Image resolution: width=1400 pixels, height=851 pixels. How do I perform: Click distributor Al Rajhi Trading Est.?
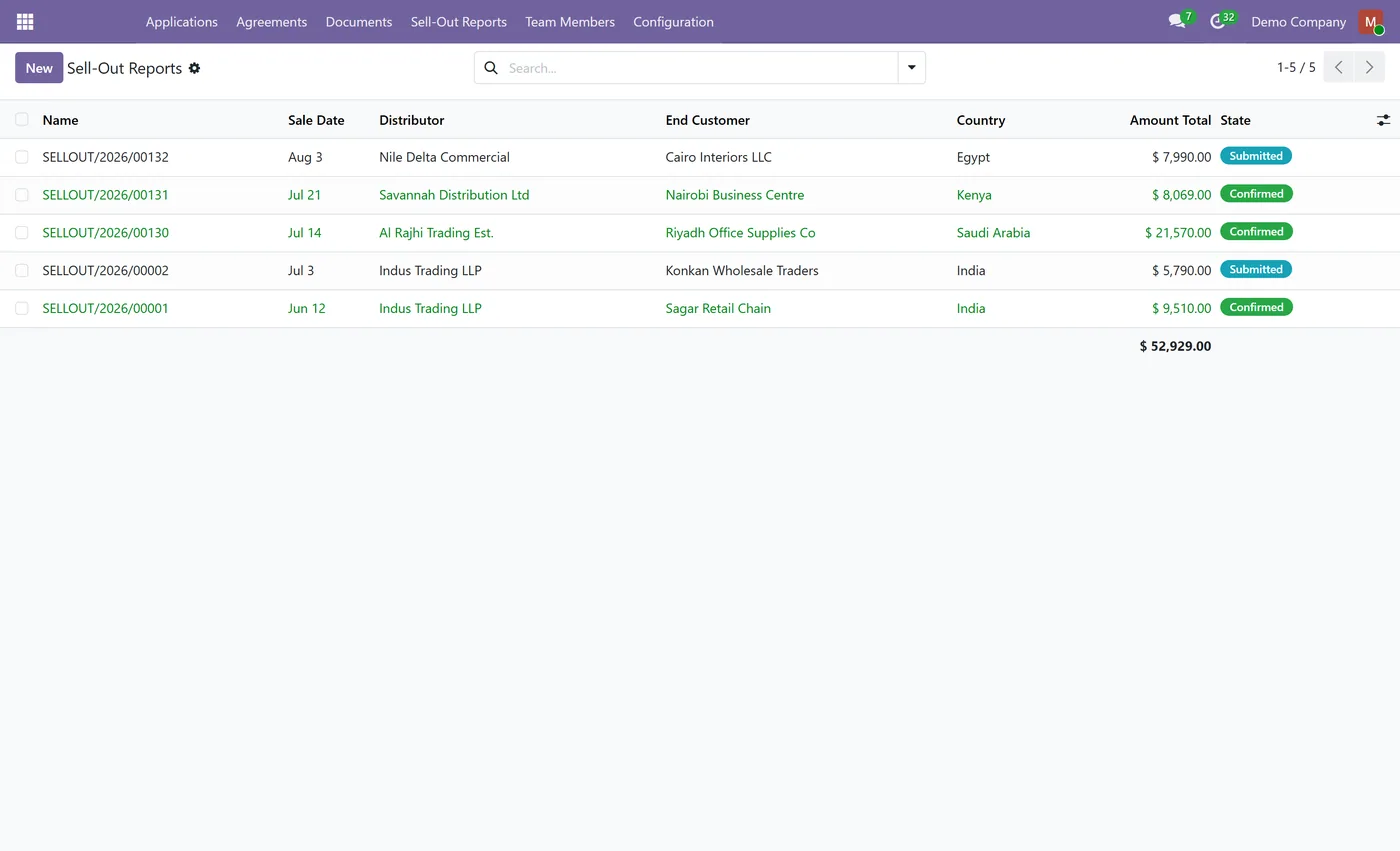pos(436,233)
